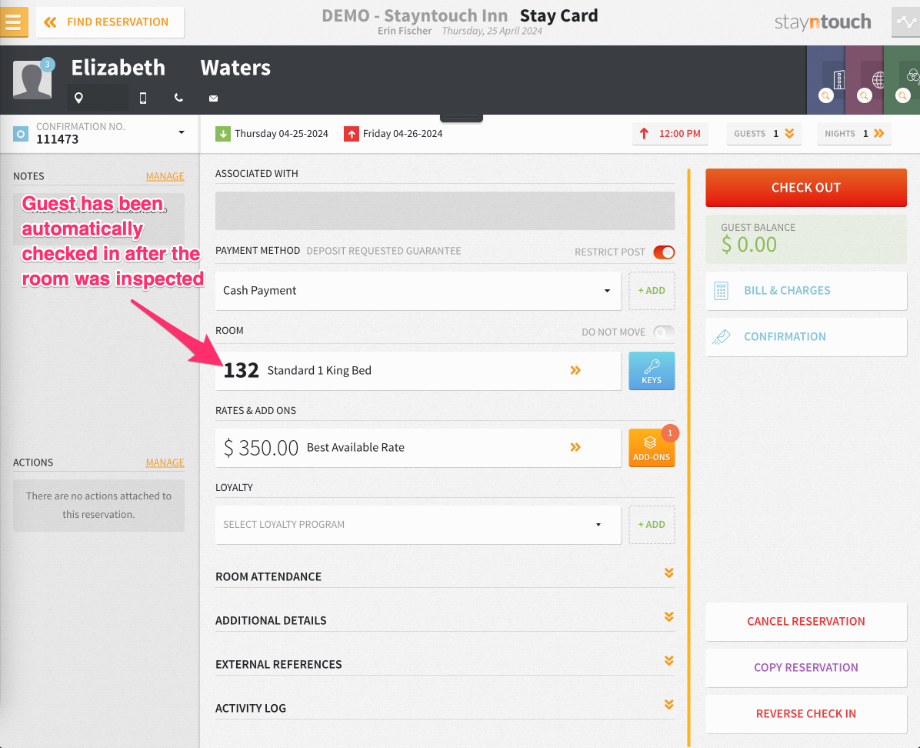Open room 132 Standard 1 King Bed
Image resolution: width=920 pixels, height=748 pixels.
[x=418, y=370]
